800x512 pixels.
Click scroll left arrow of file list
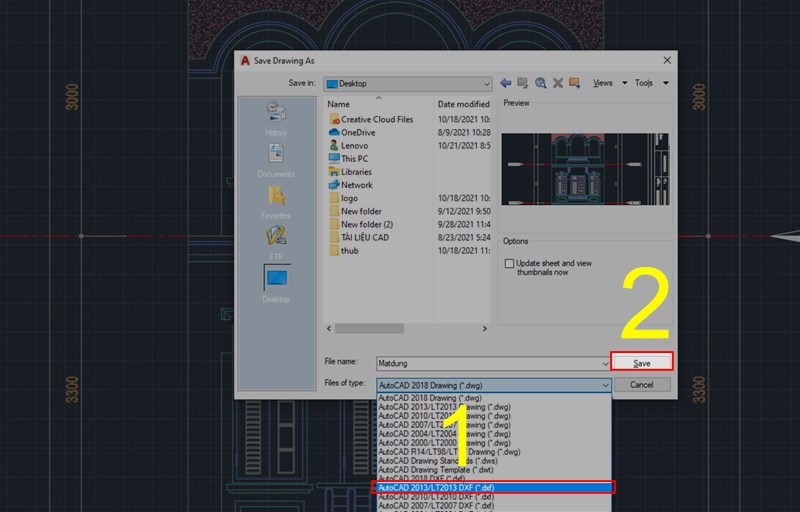[329, 328]
